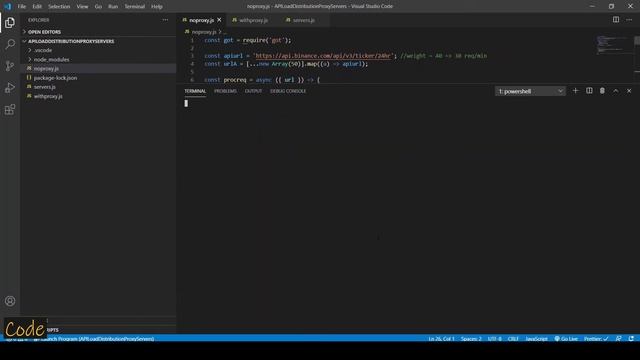Place cursor on line 1 of code
This screenshot has height=360, width=640.
click(x=248, y=40)
